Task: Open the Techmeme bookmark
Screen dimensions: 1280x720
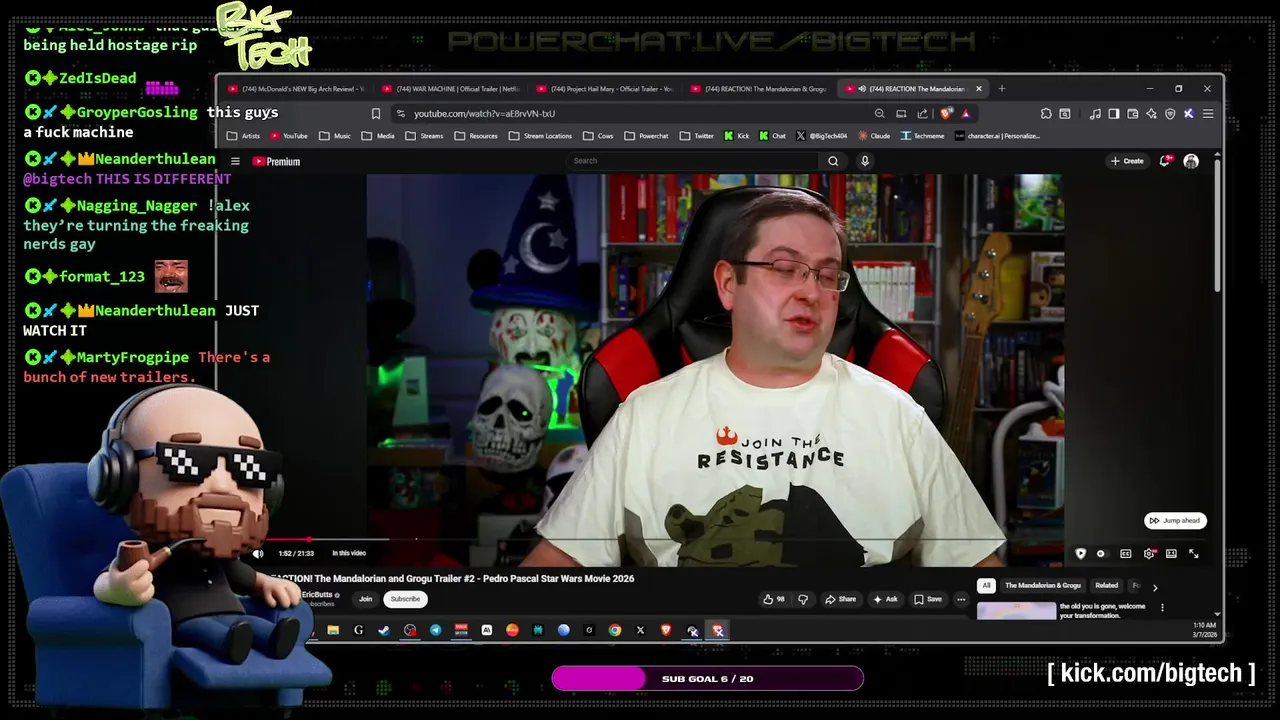Action: click(921, 136)
